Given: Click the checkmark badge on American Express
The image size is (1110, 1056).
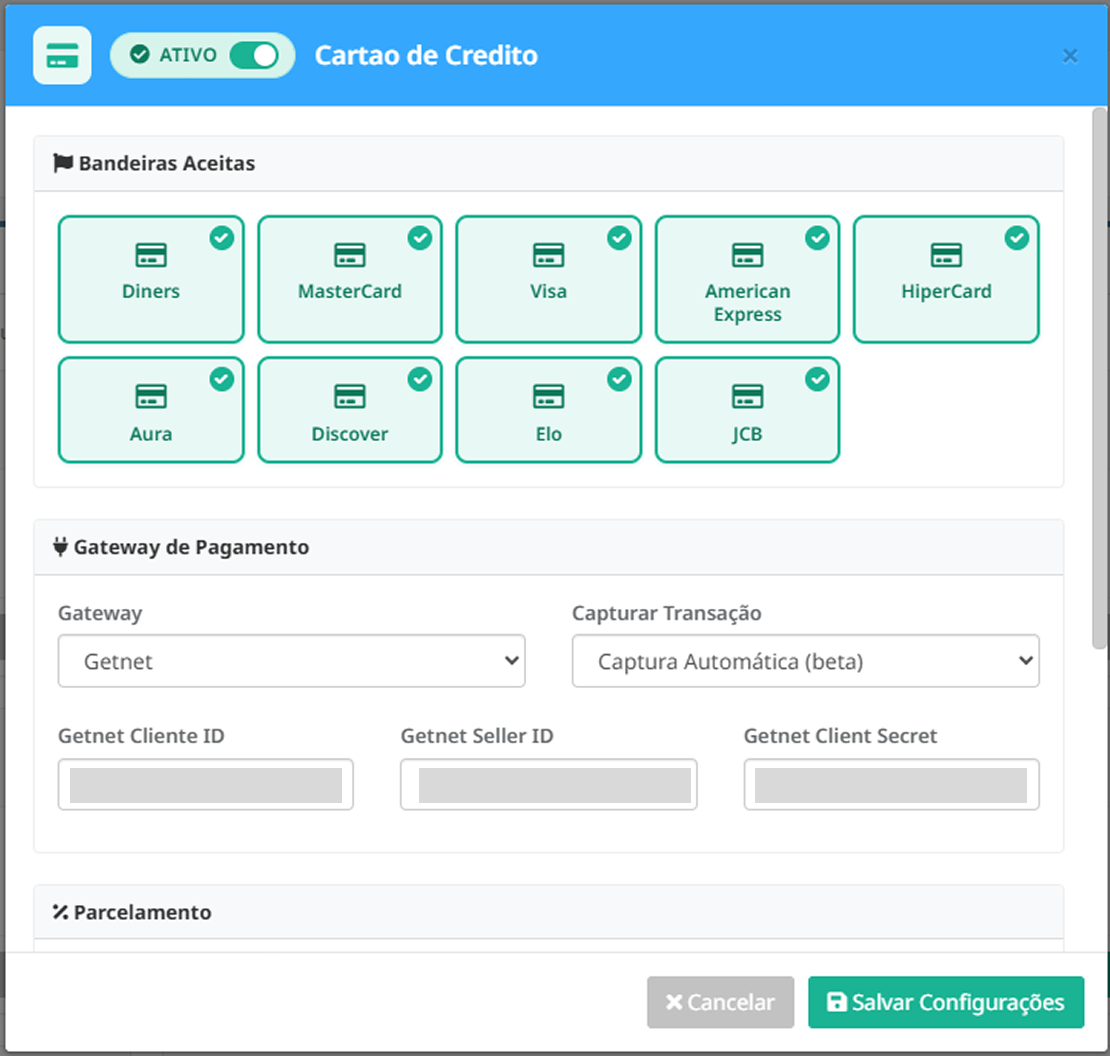Looking at the screenshot, I should pos(818,238).
